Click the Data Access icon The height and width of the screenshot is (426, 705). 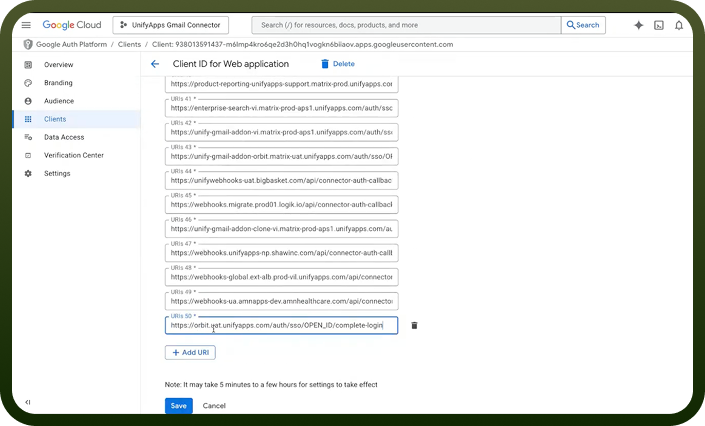click(x=28, y=137)
